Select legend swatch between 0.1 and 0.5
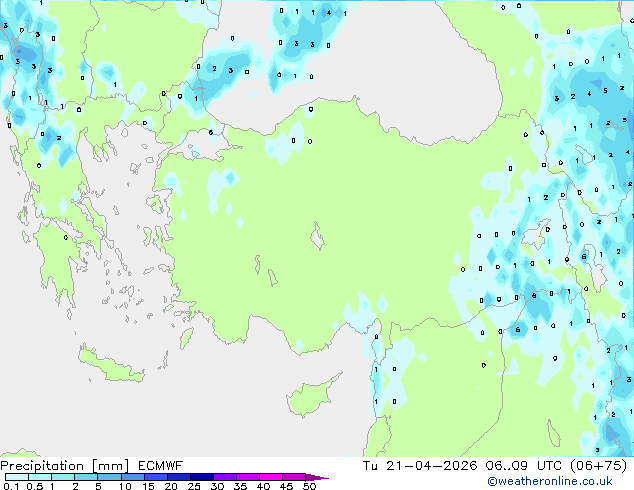This screenshot has height=490, width=634. (x=17, y=477)
